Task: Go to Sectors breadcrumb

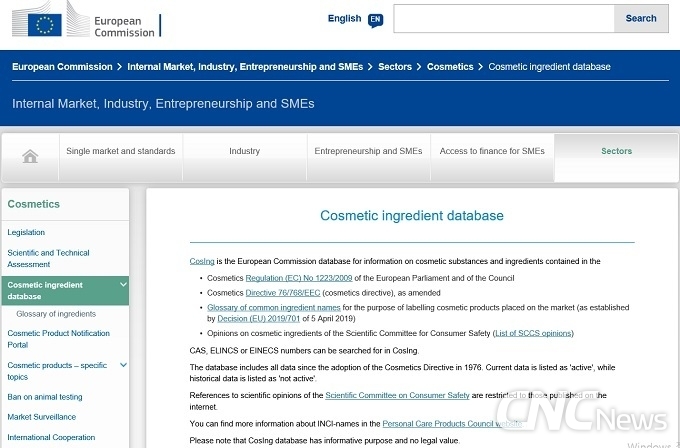Action: pyautogui.click(x=395, y=67)
